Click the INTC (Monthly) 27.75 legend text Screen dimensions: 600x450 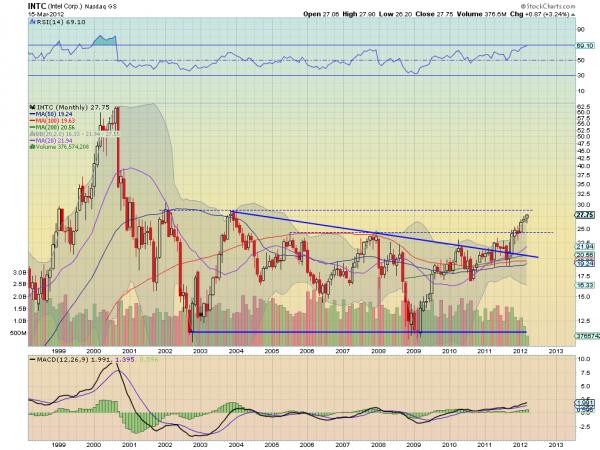pyautogui.click(x=73, y=108)
